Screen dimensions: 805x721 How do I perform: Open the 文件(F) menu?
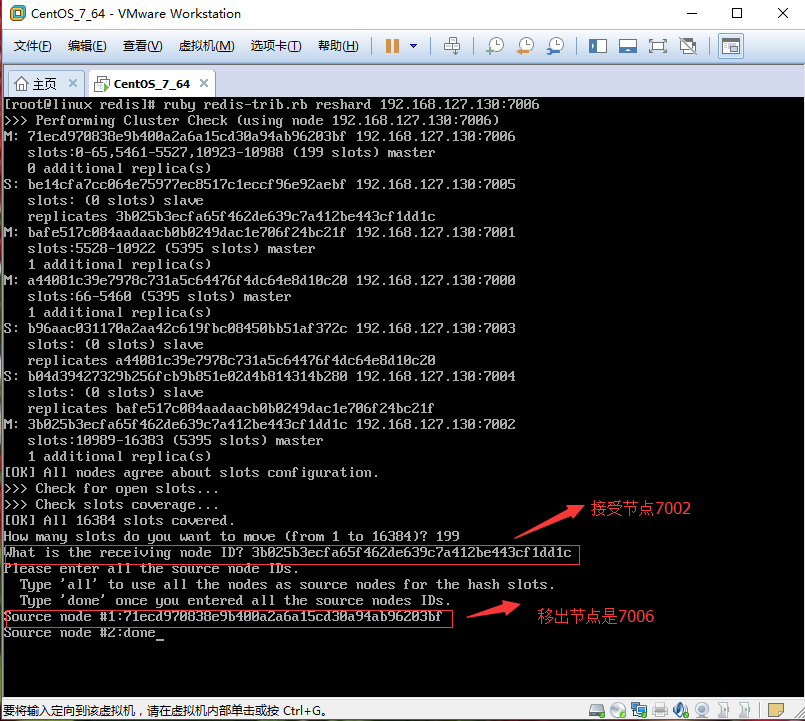(x=32, y=46)
